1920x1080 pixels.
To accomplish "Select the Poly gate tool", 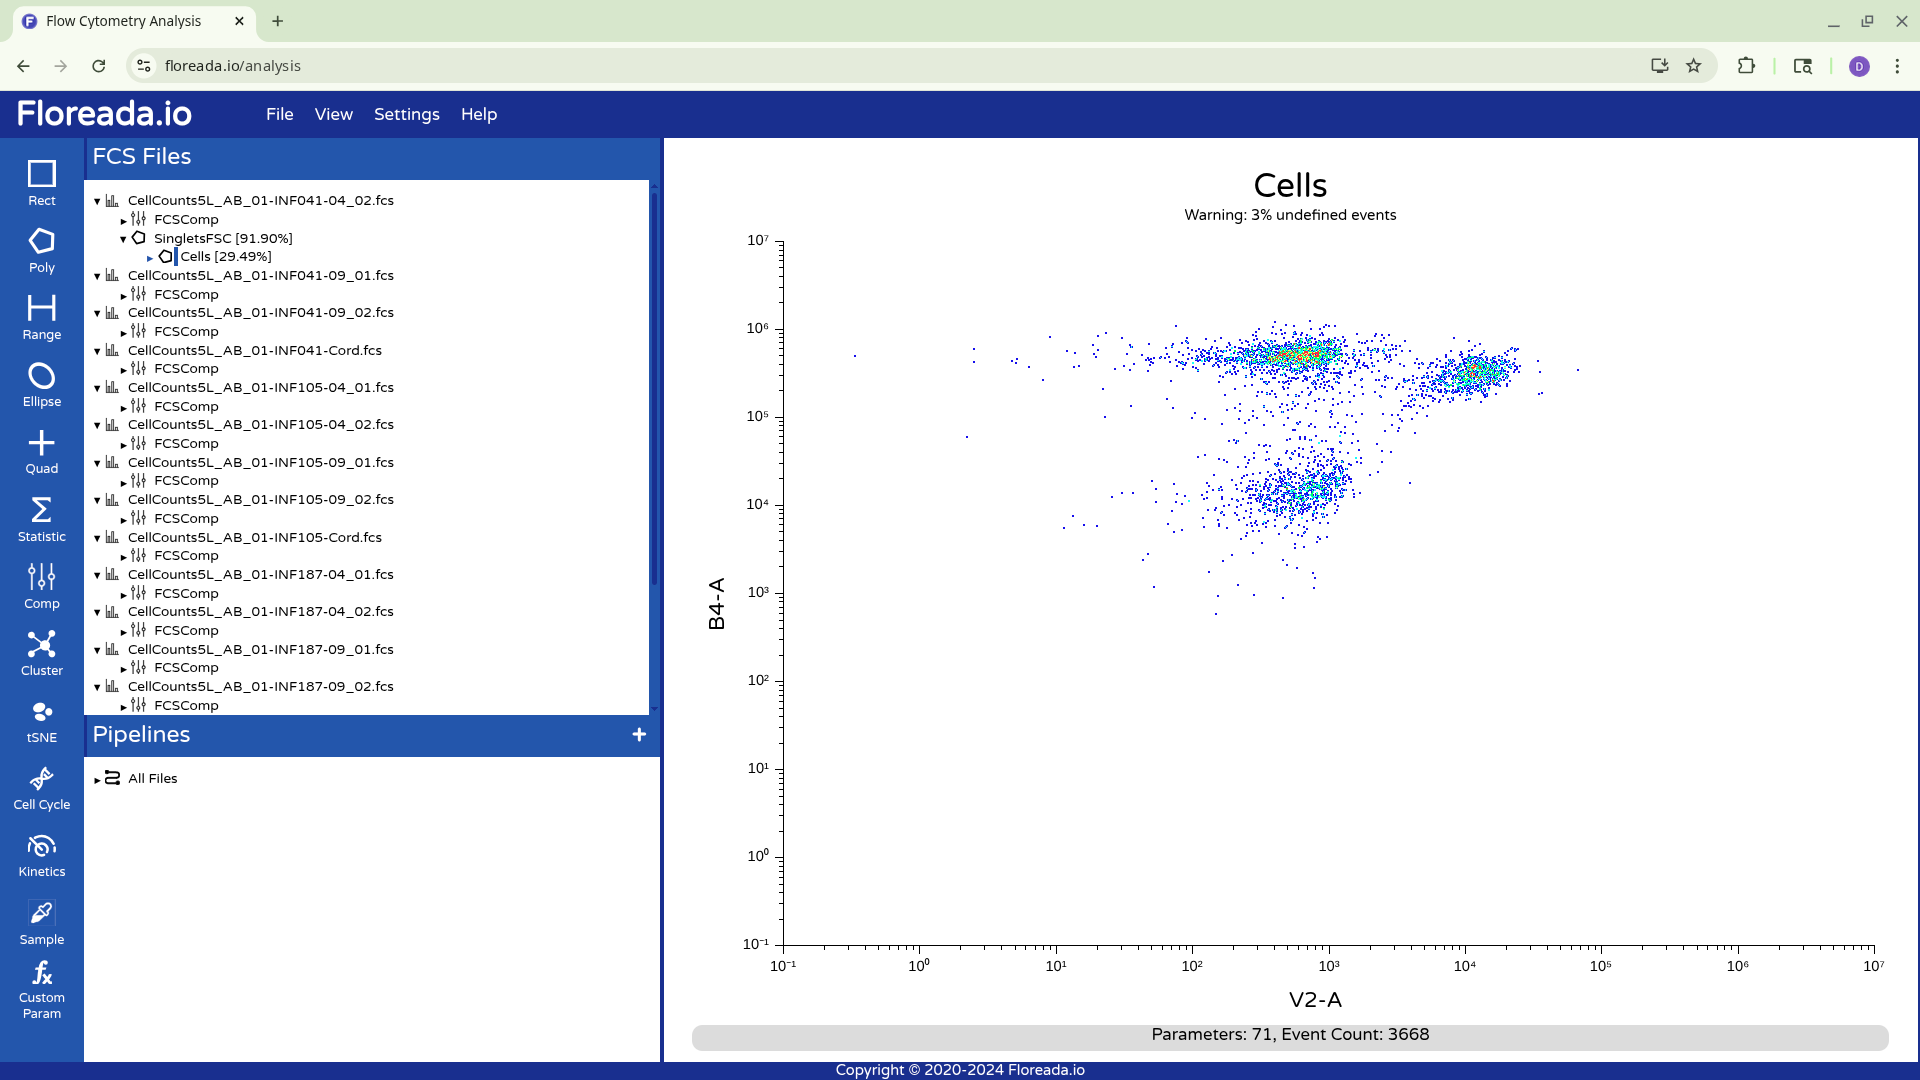I will (x=41, y=250).
